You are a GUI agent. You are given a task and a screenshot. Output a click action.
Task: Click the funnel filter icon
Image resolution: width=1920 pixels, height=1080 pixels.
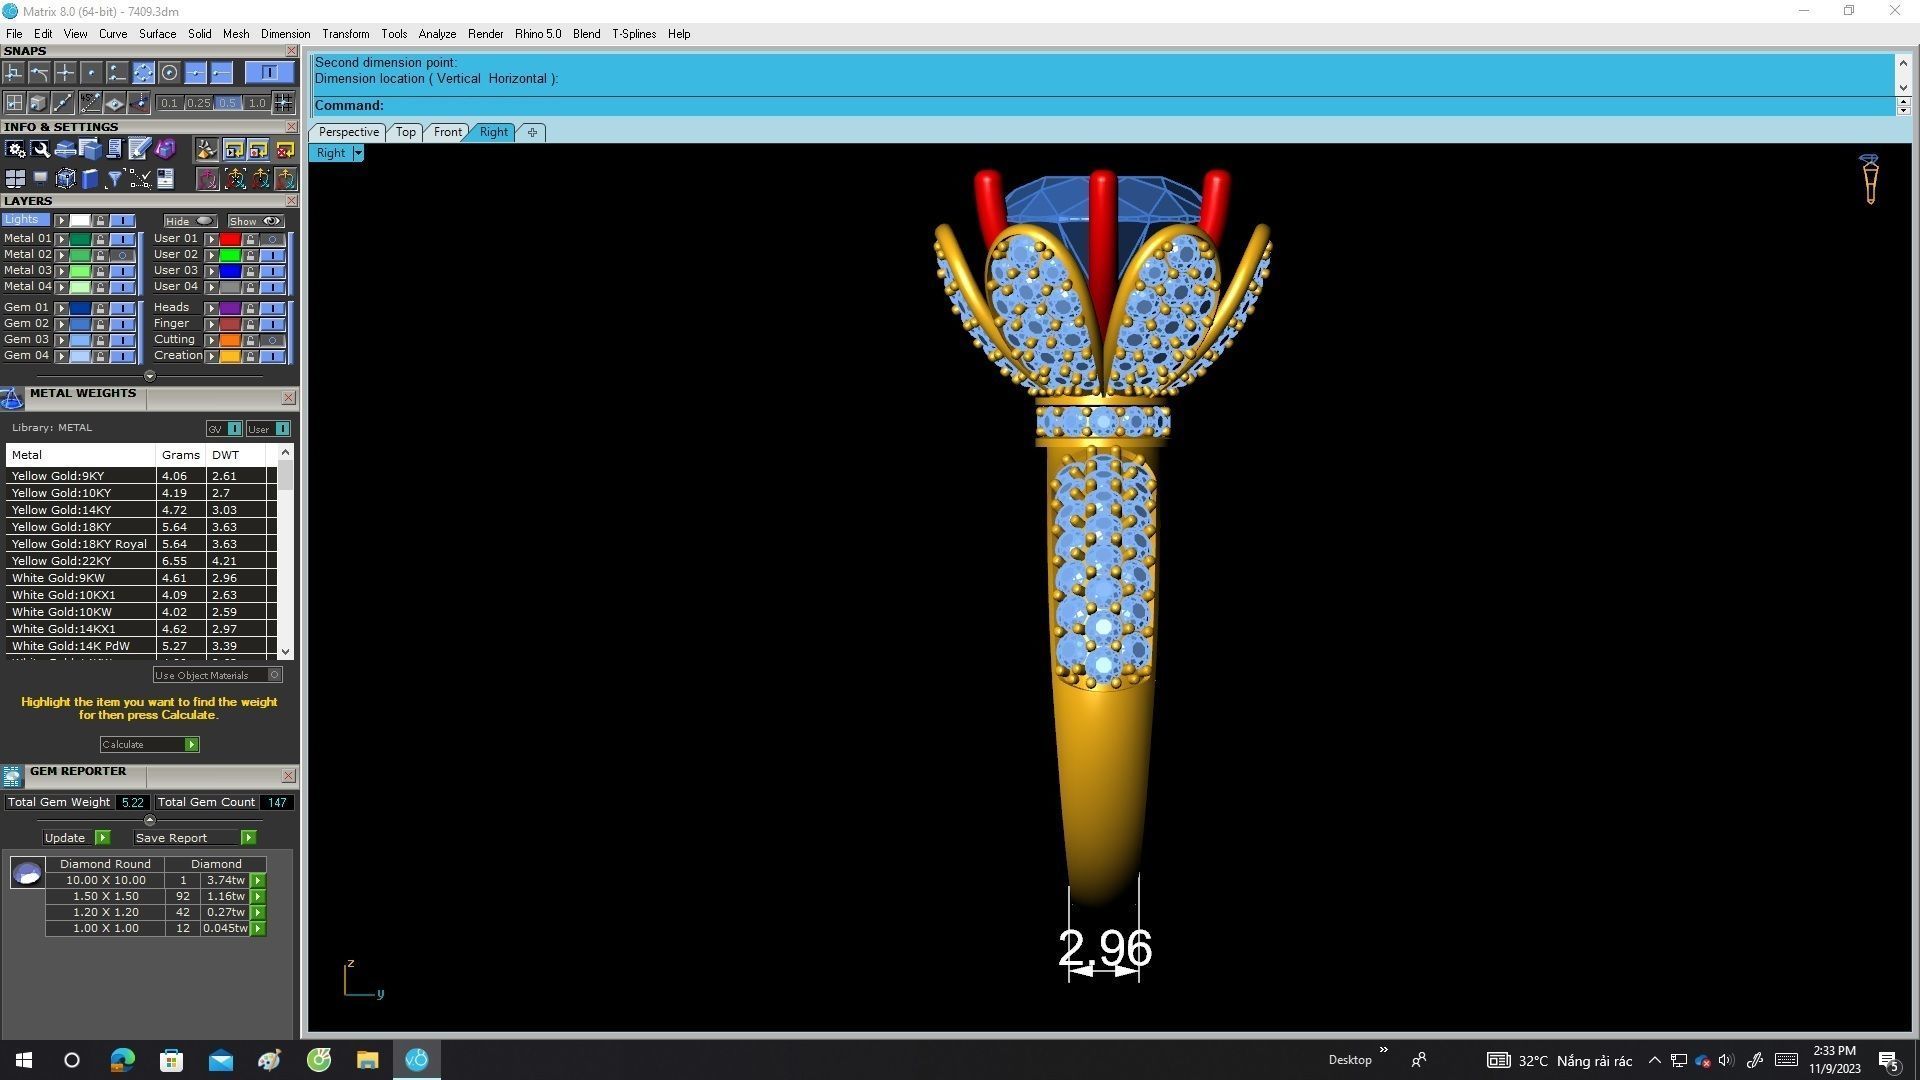pyautogui.click(x=115, y=179)
